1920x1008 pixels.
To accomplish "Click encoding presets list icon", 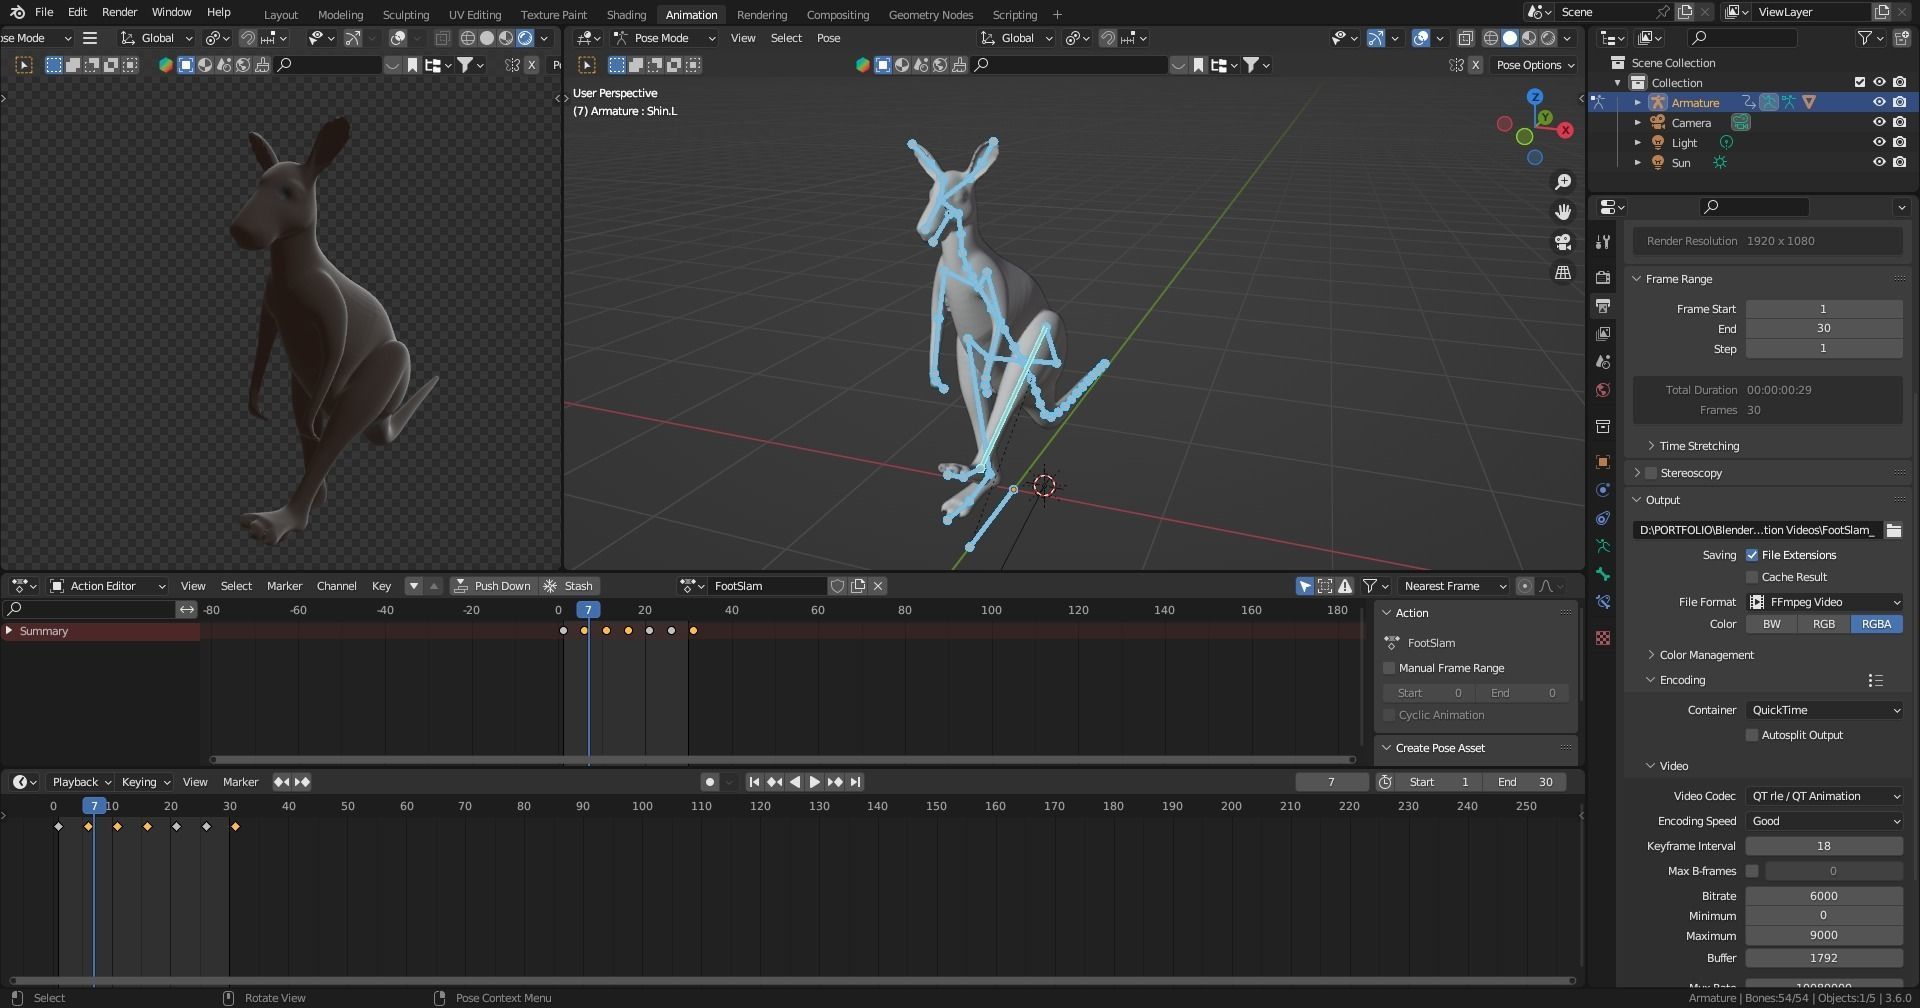I will pos(1875,680).
